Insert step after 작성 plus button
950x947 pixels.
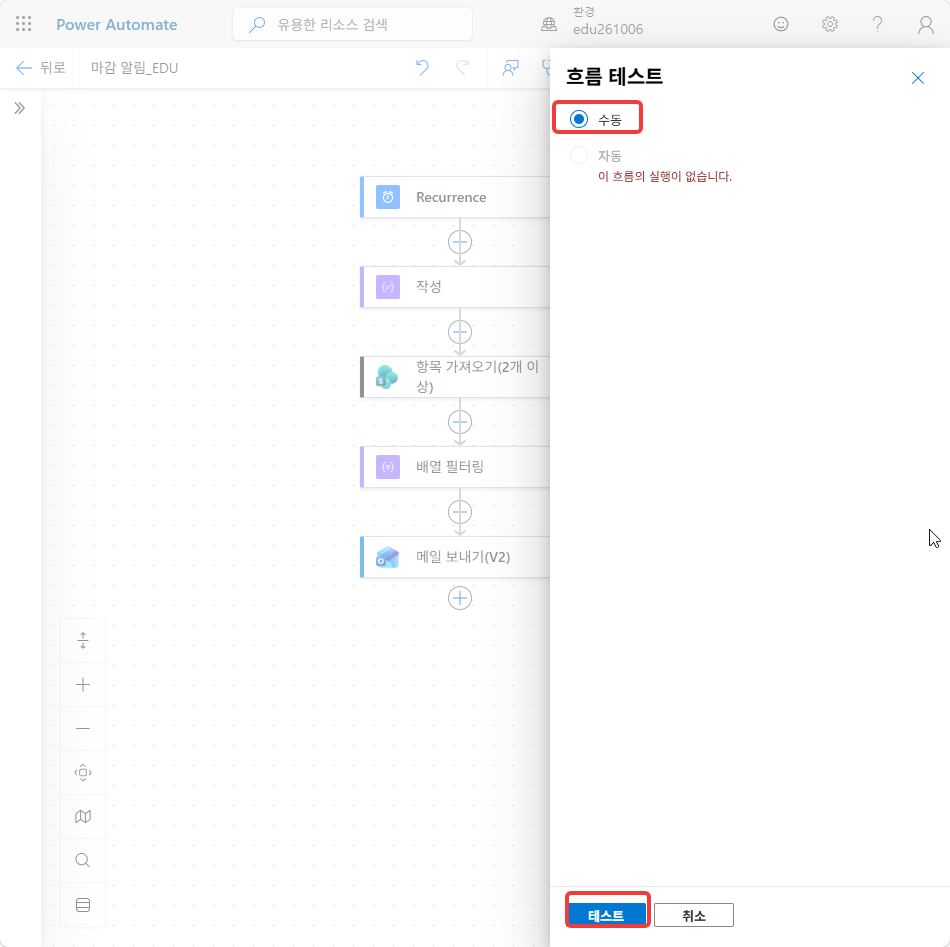click(x=460, y=332)
